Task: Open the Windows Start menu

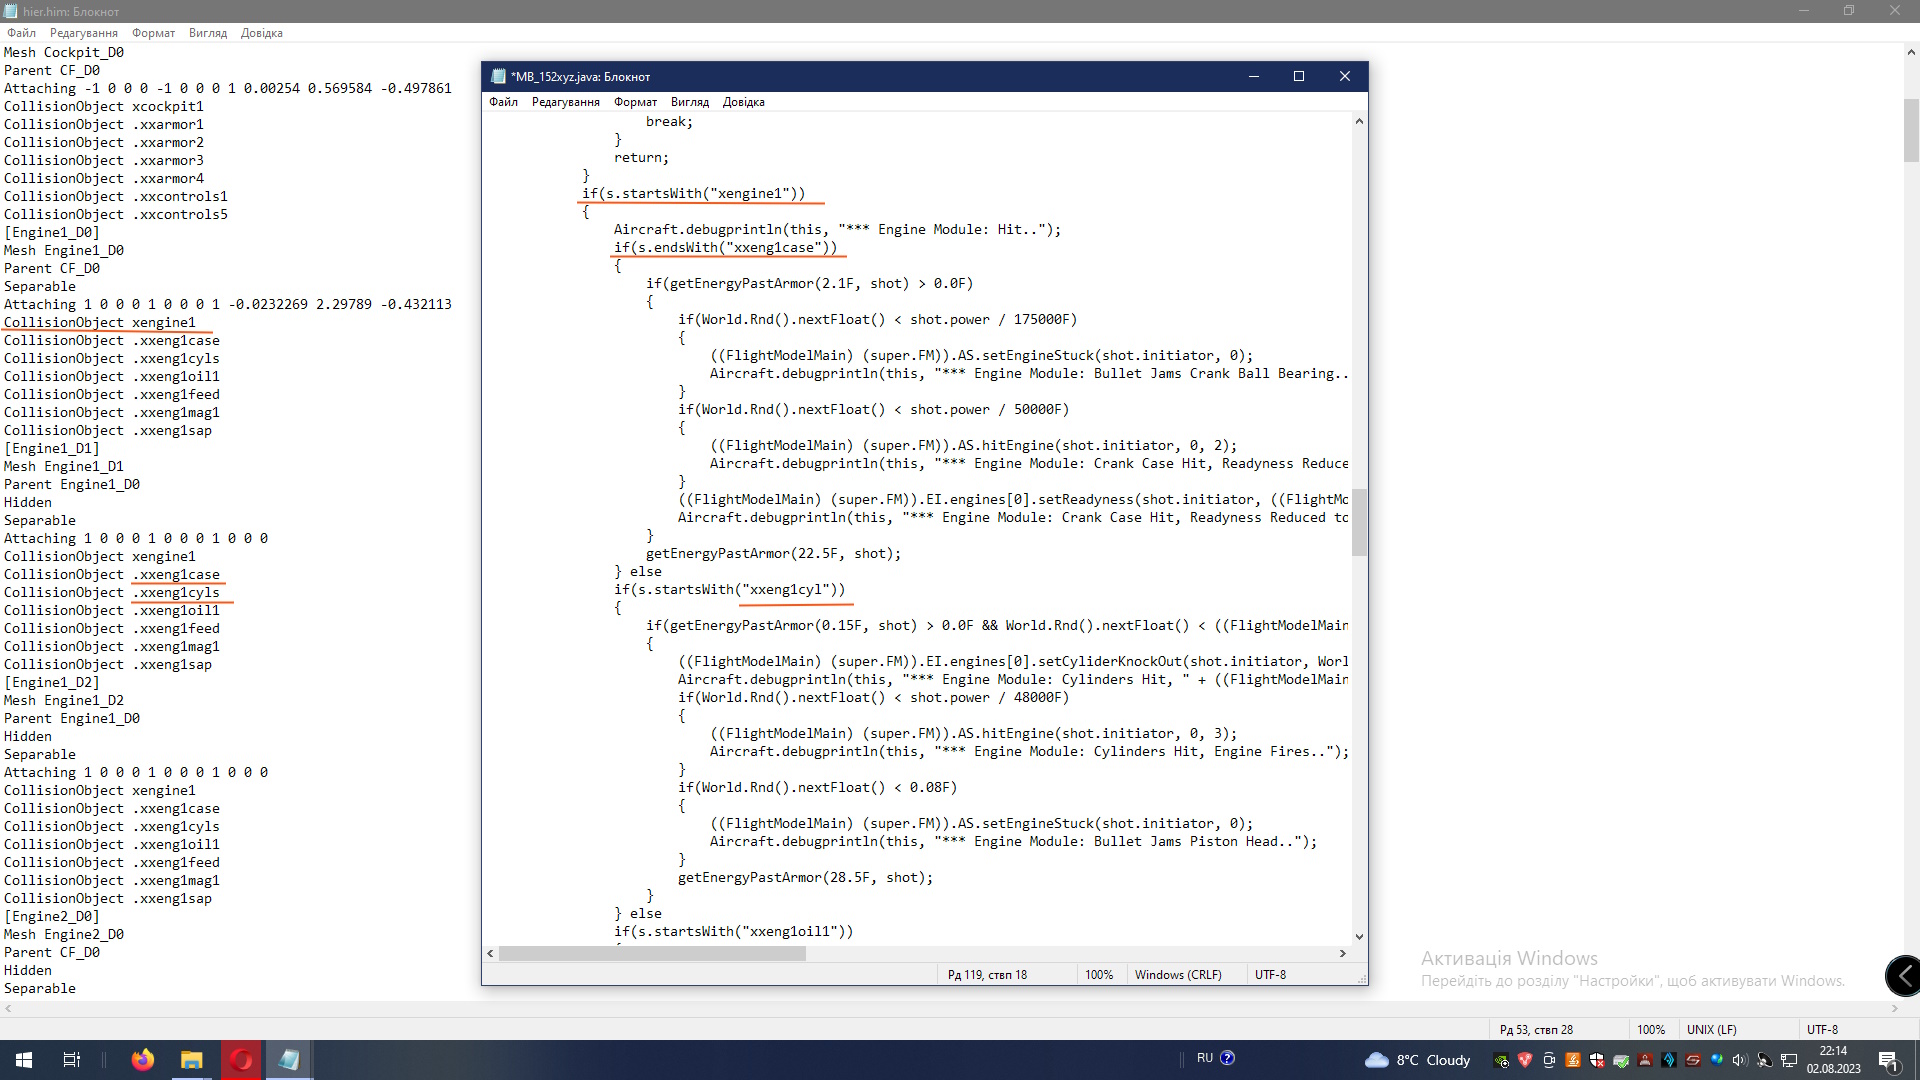Action: 24,1059
